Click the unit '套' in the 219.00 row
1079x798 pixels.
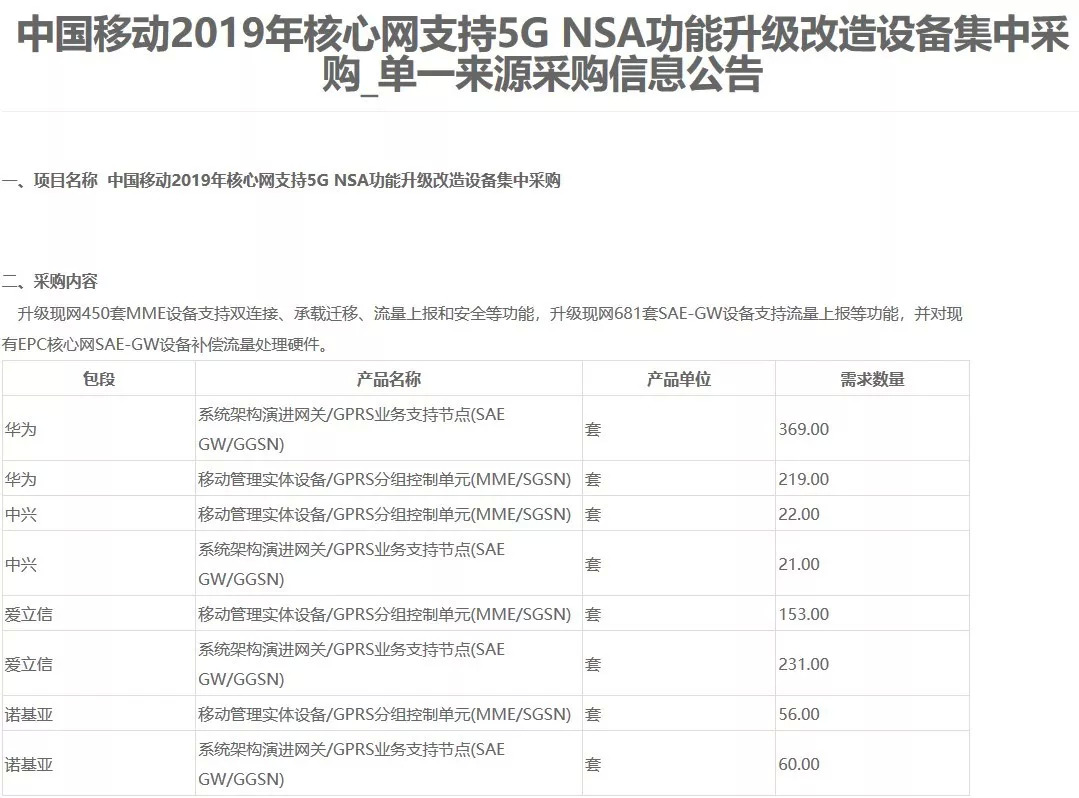593,479
